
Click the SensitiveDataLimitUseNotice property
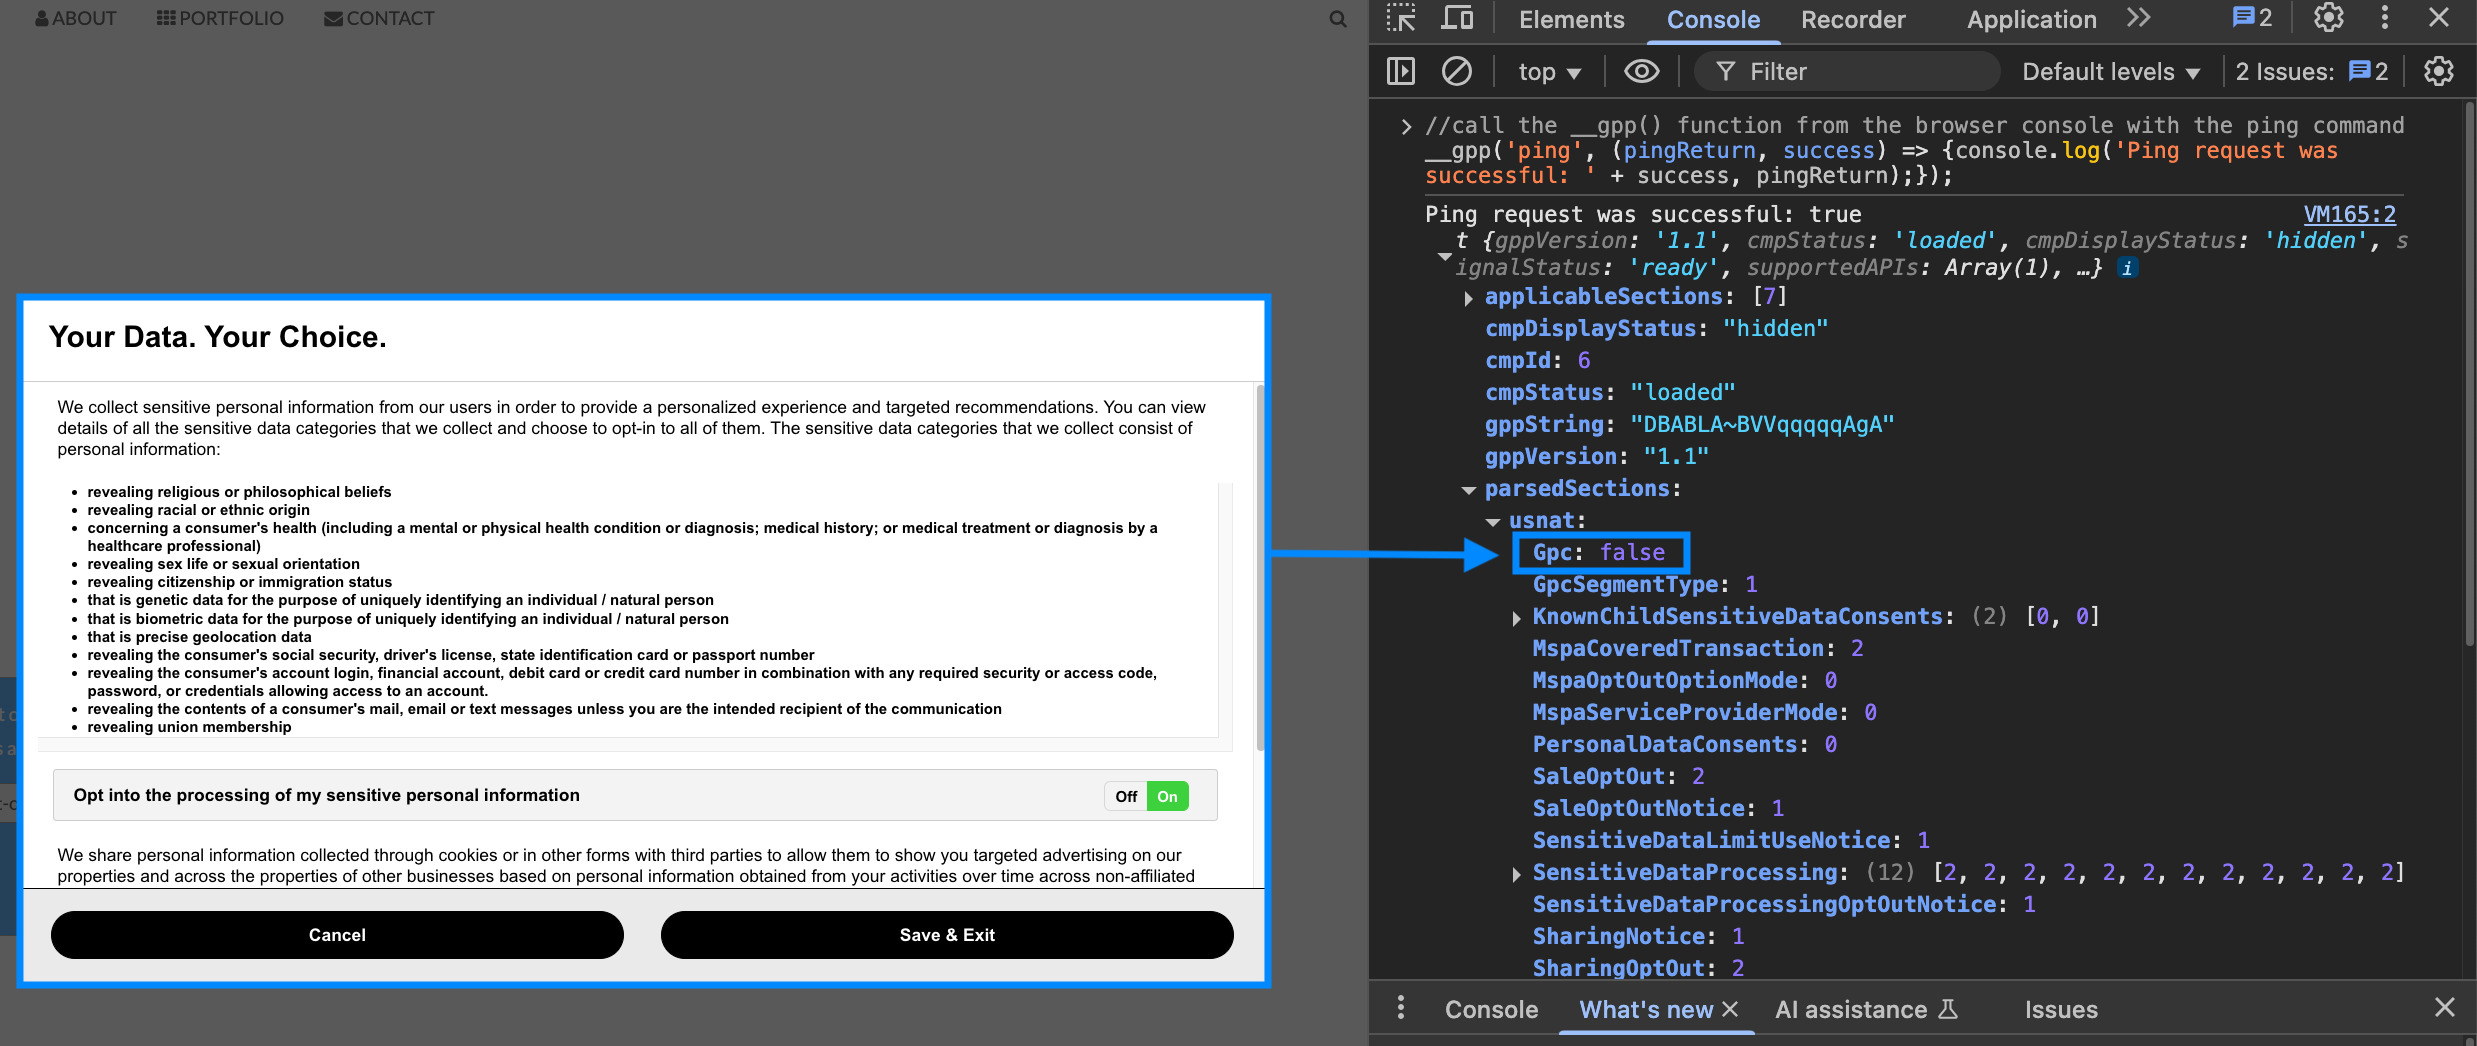click(x=1731, y=841)
